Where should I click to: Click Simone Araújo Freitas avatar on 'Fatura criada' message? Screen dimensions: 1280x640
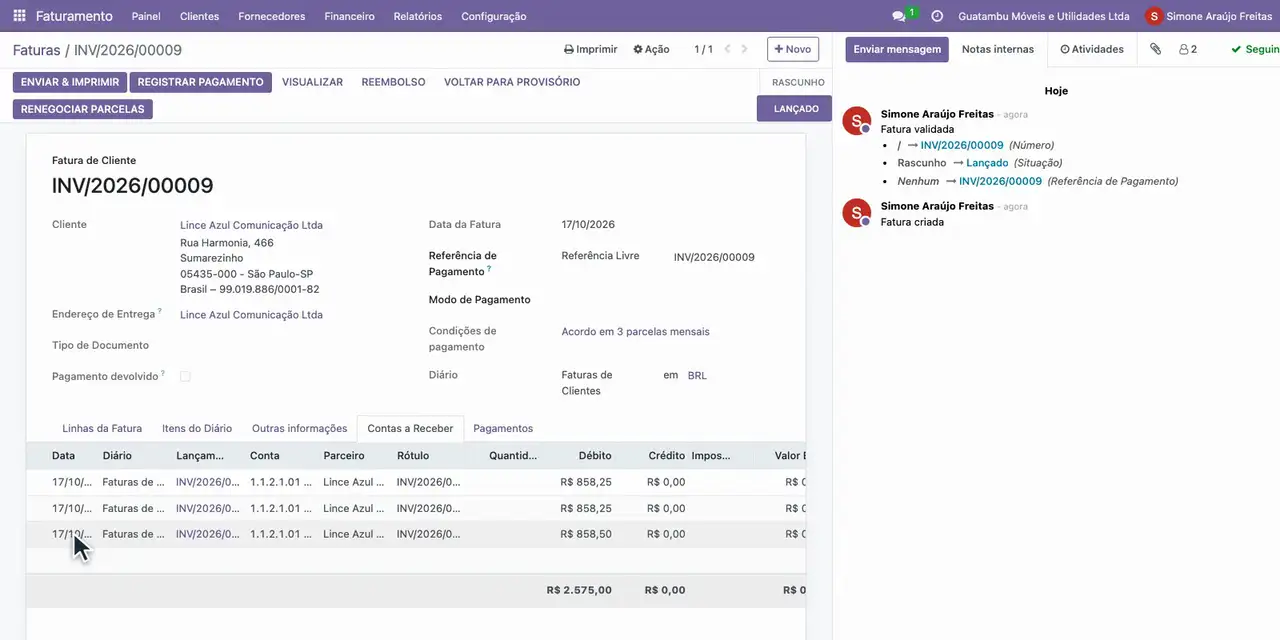857,213
